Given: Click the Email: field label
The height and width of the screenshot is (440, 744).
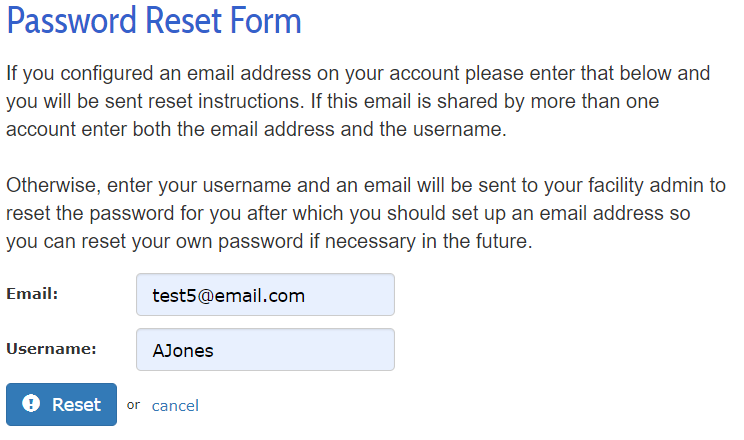Looking at the screenshot, I should (32, 294).
